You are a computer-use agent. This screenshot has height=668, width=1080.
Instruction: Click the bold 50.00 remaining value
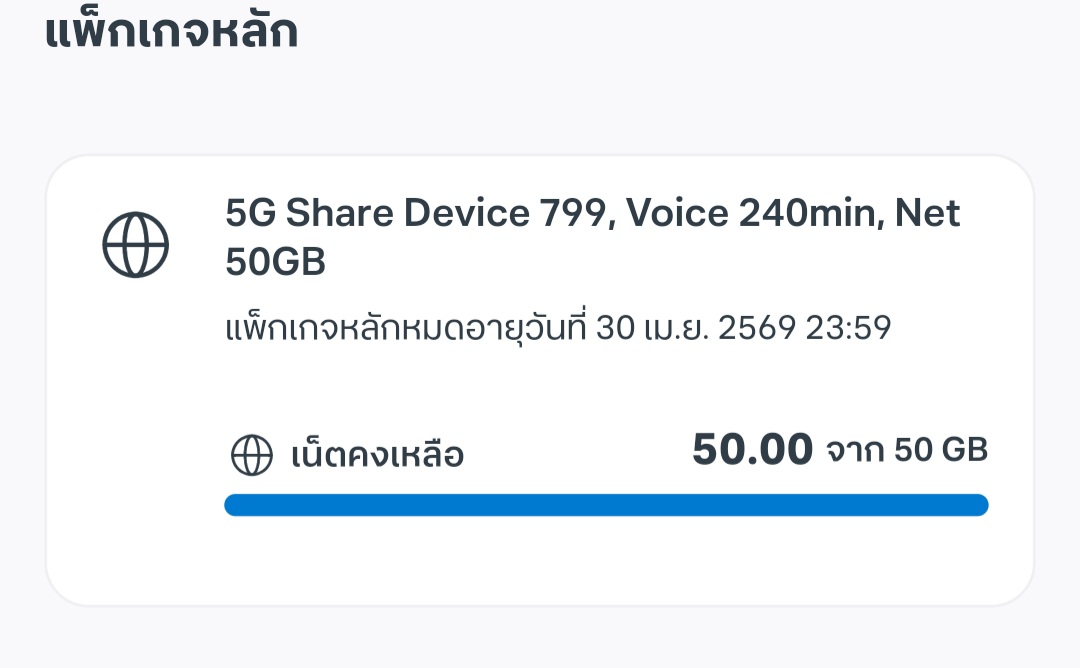click(752, 450)
